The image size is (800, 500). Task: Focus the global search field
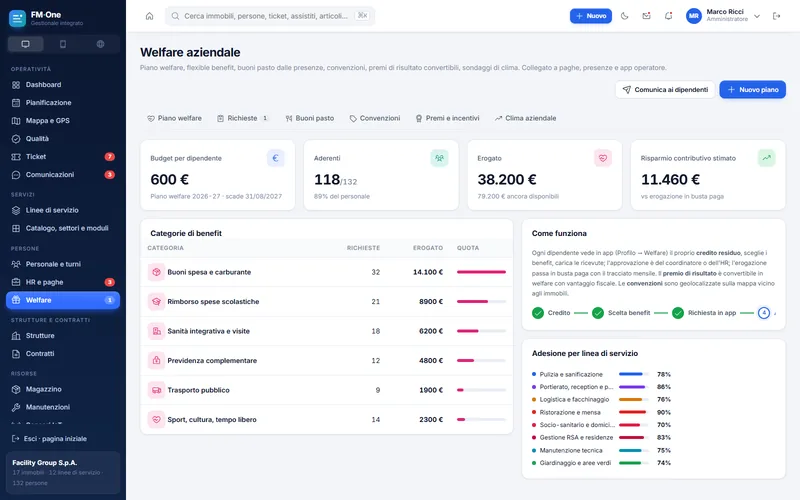pos(270,16)
